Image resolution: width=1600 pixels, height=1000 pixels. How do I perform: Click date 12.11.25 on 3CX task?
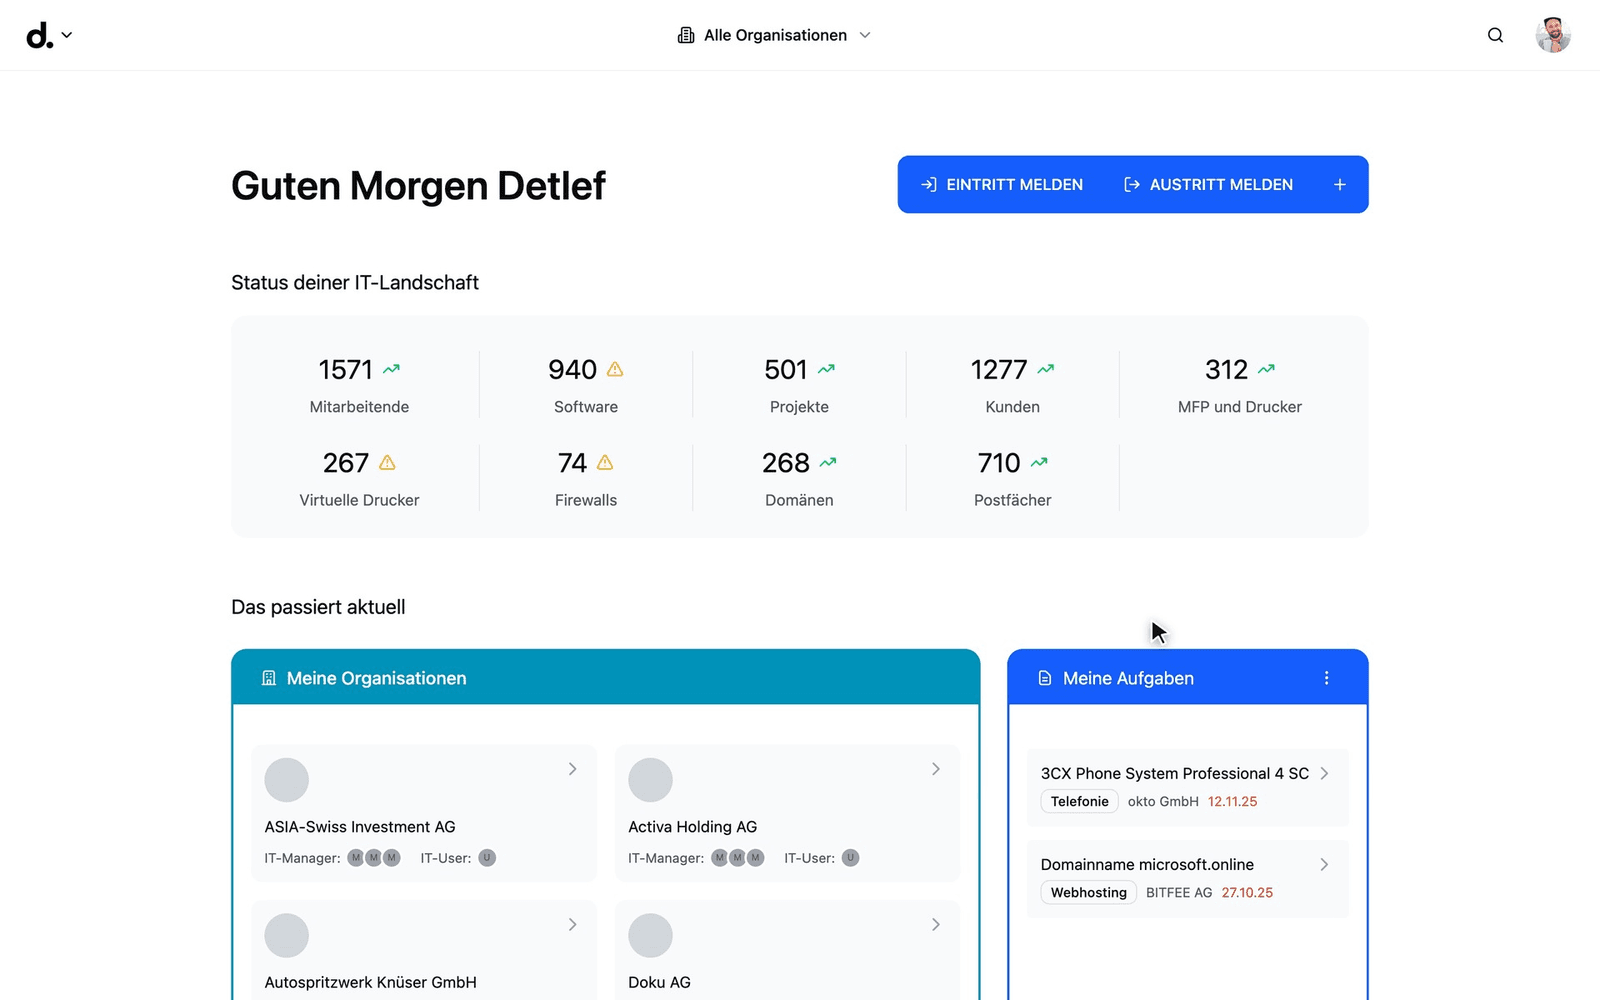pos(1232,801)
